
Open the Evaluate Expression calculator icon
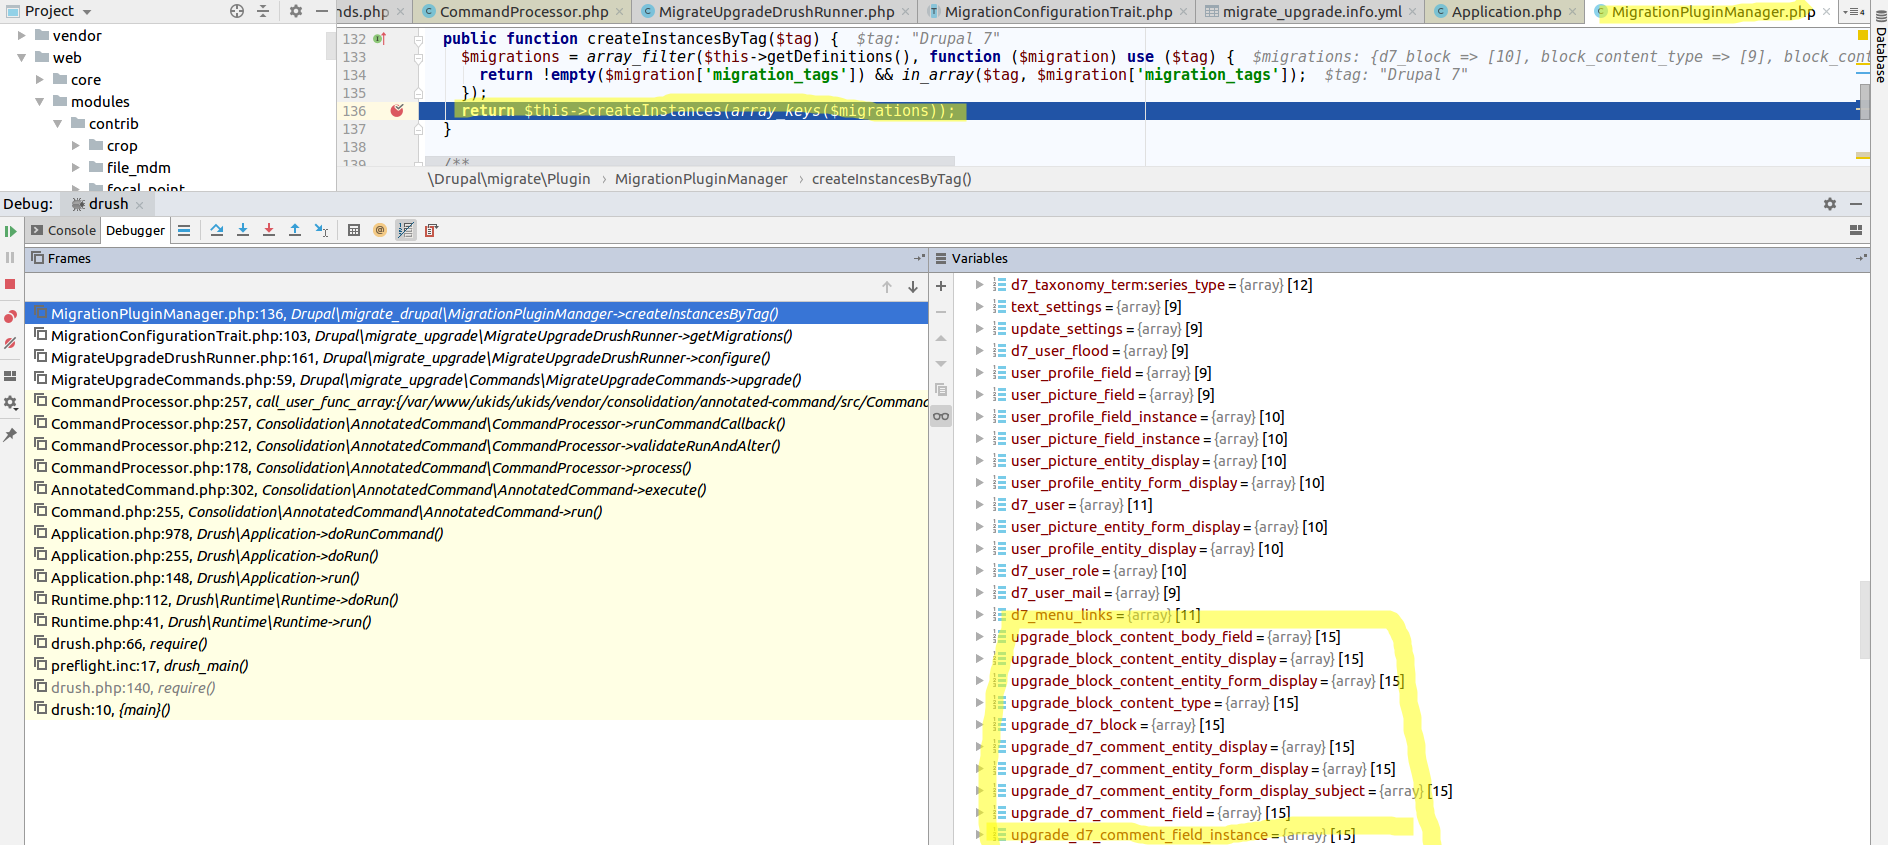[x=354, y=230]
